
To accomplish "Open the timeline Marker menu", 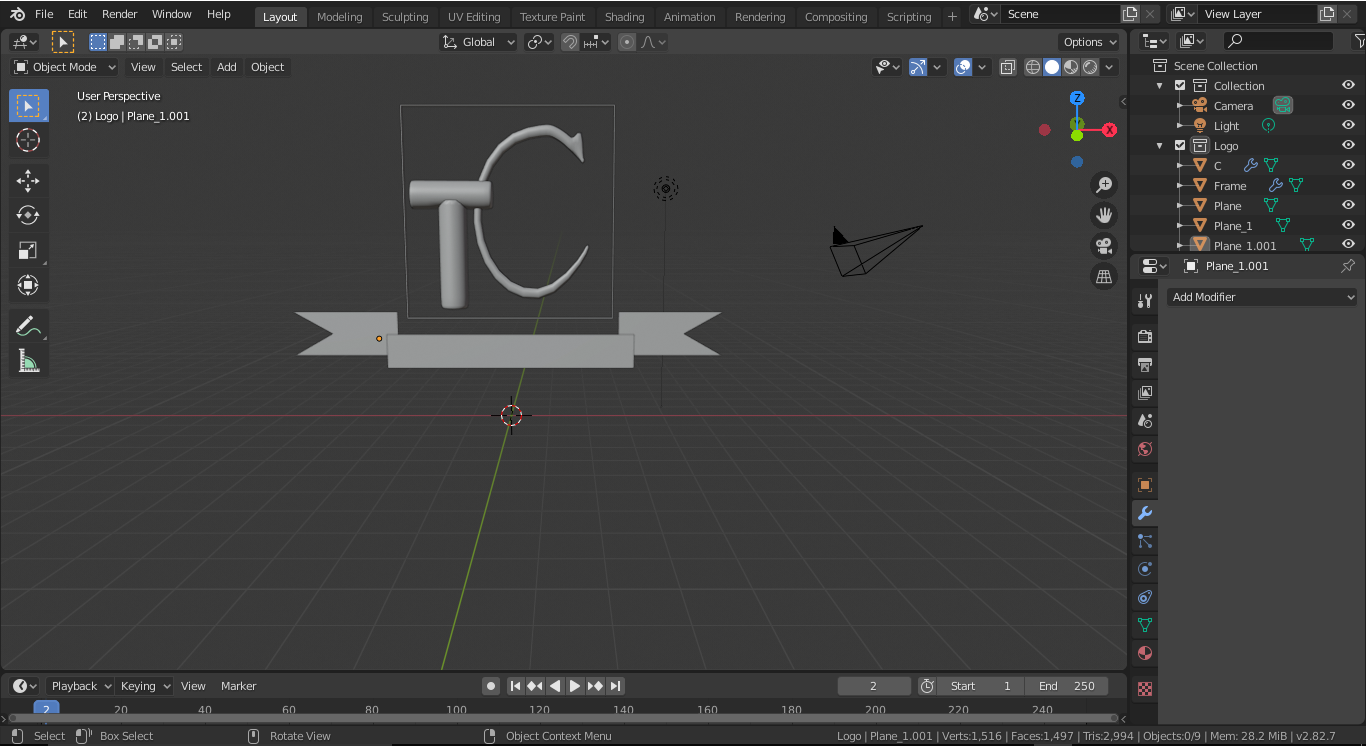I will pos(239,686).
